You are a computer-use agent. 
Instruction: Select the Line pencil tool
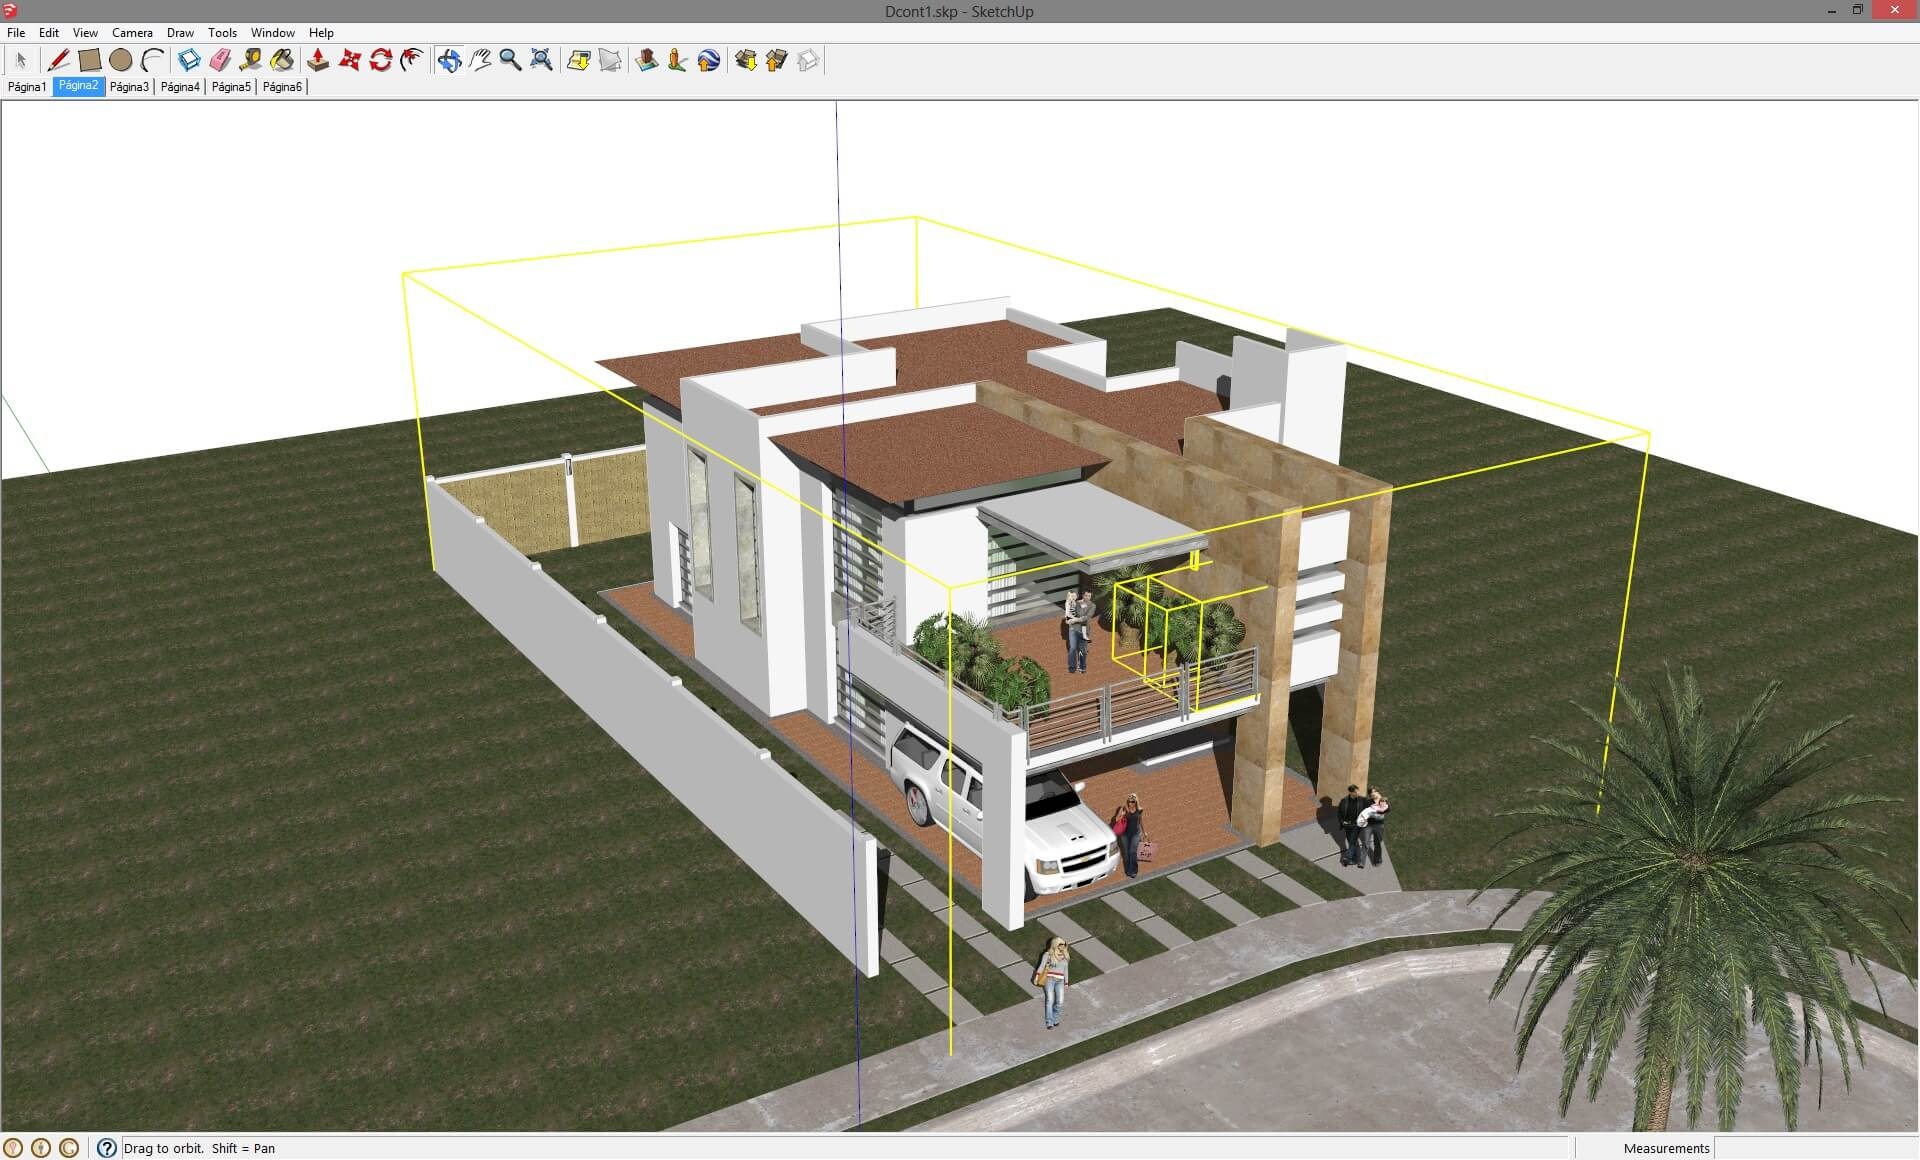point(58,61)
